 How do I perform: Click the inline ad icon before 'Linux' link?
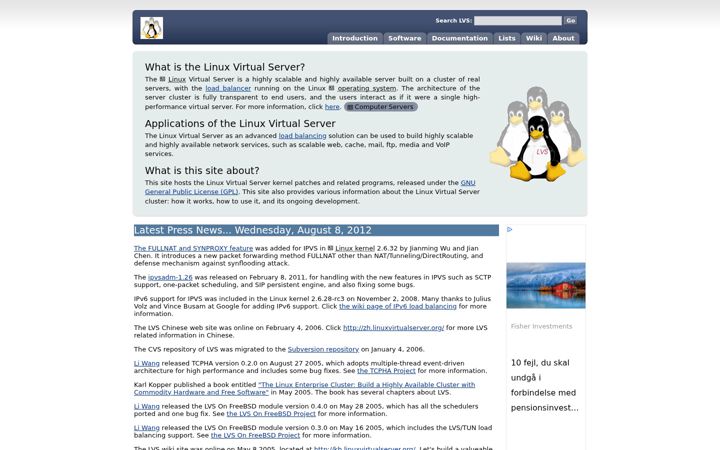click(x=162, y=79)
